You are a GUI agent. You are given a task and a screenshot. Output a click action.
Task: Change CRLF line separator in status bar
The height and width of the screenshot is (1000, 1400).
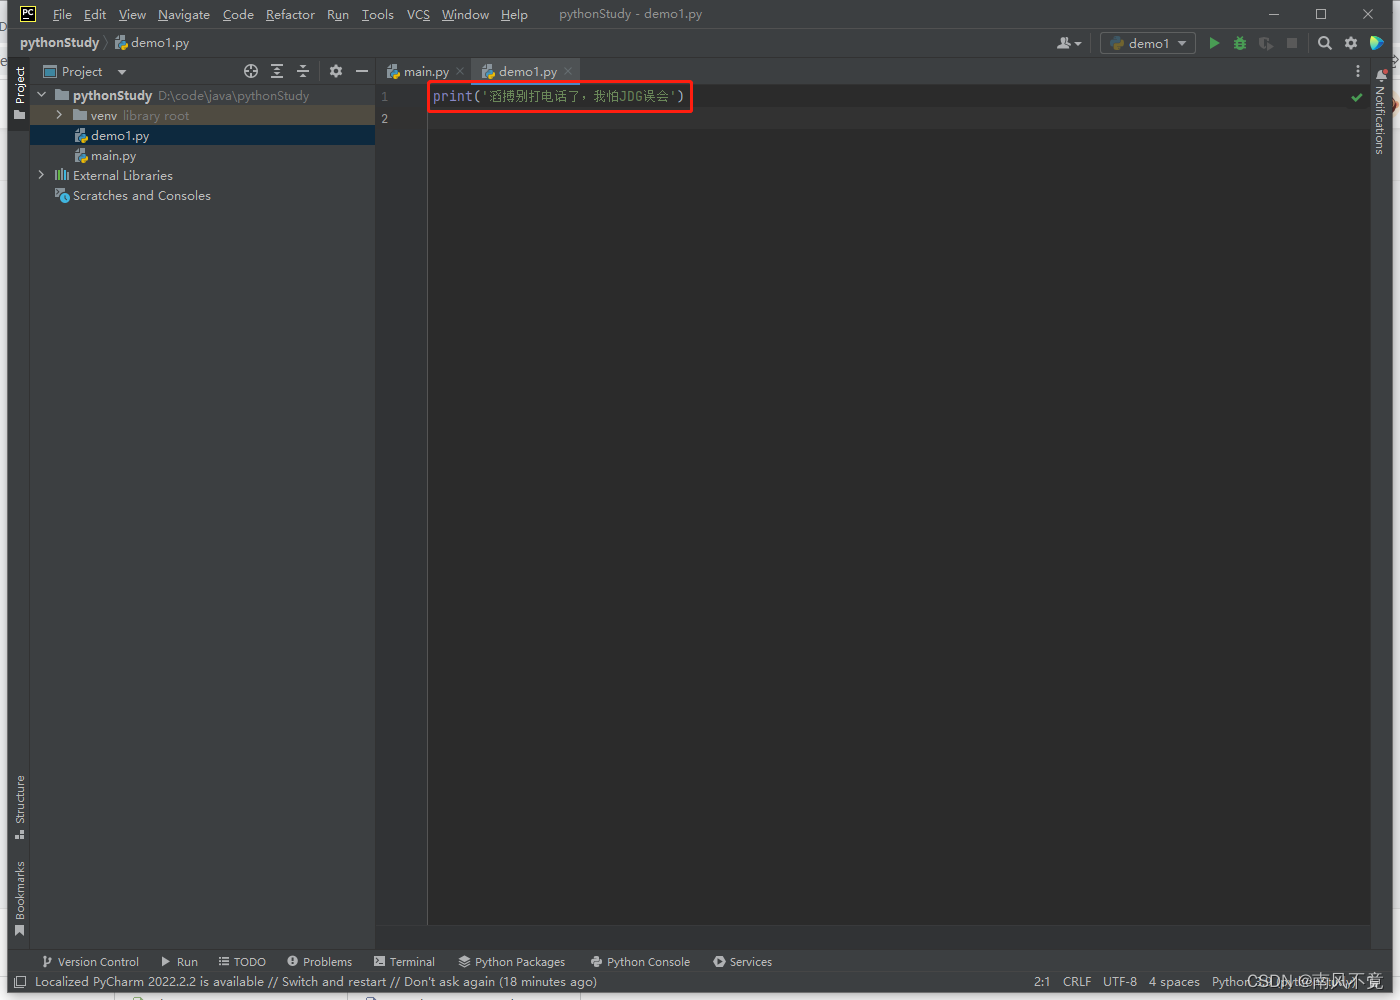click(1077, 982)
